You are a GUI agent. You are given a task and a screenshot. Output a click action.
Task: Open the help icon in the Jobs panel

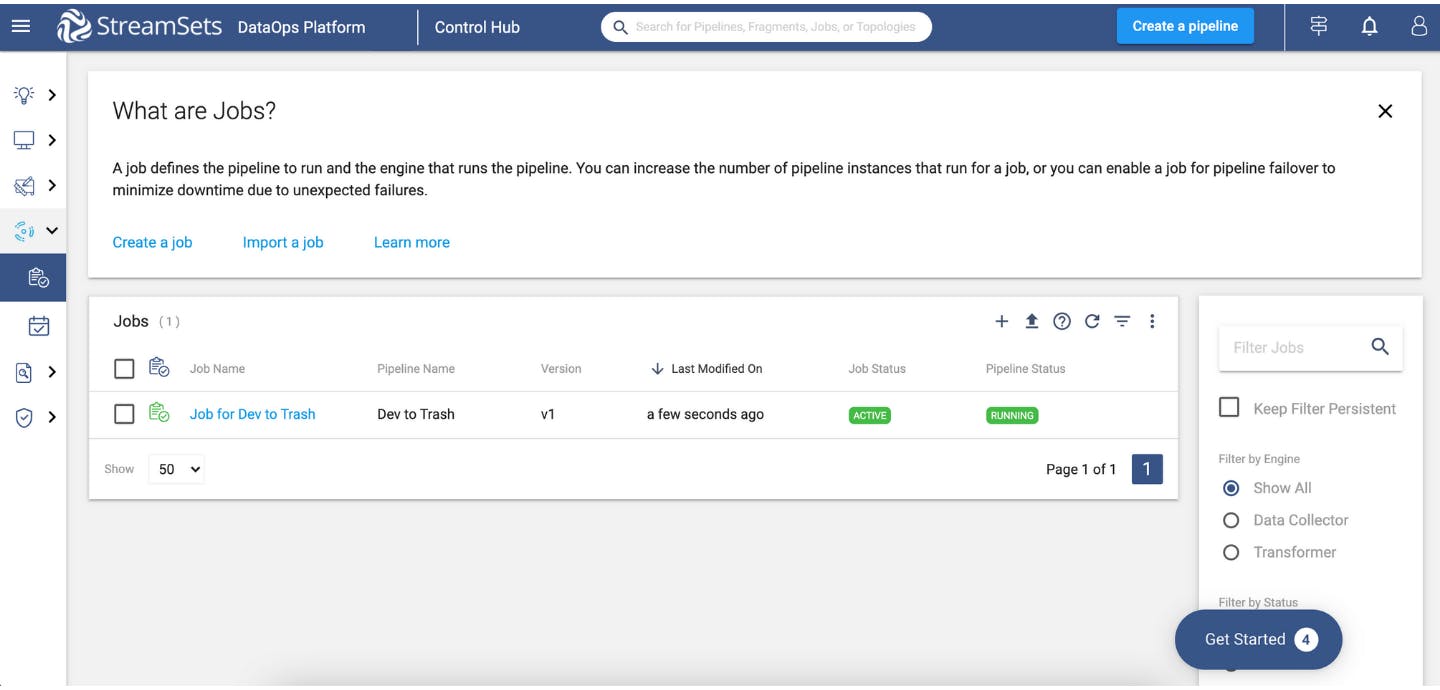point(1062,321)
